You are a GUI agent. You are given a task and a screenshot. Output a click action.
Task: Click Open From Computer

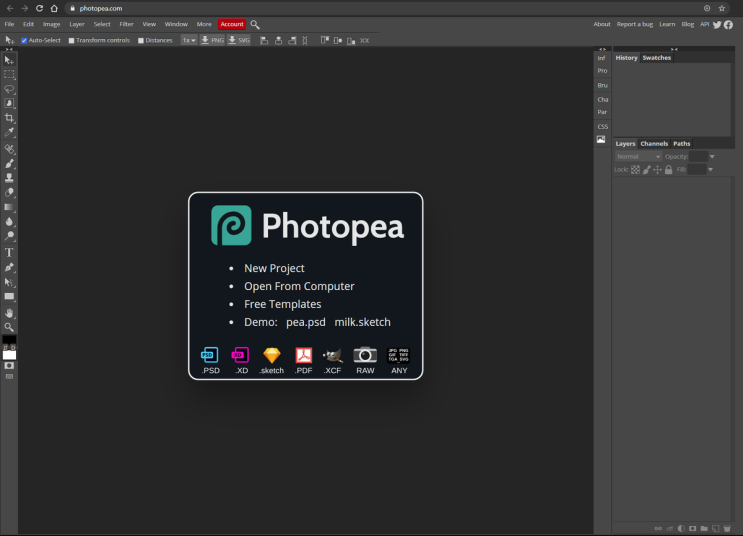click(299, 286)
